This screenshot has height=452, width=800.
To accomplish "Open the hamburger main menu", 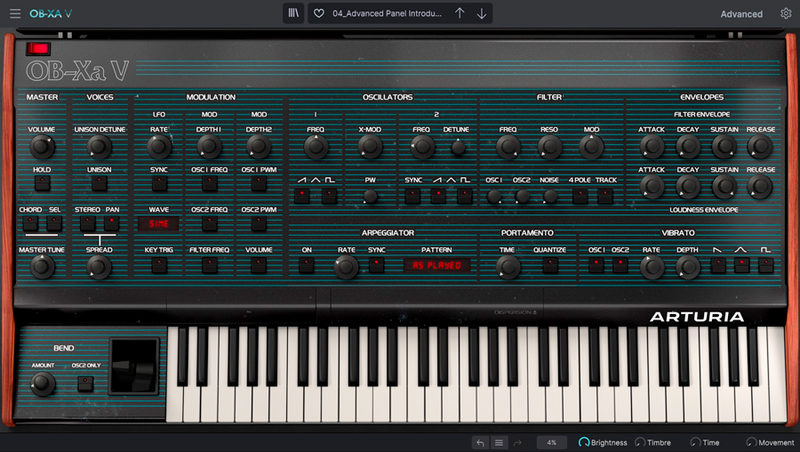I will coord(15,14).
